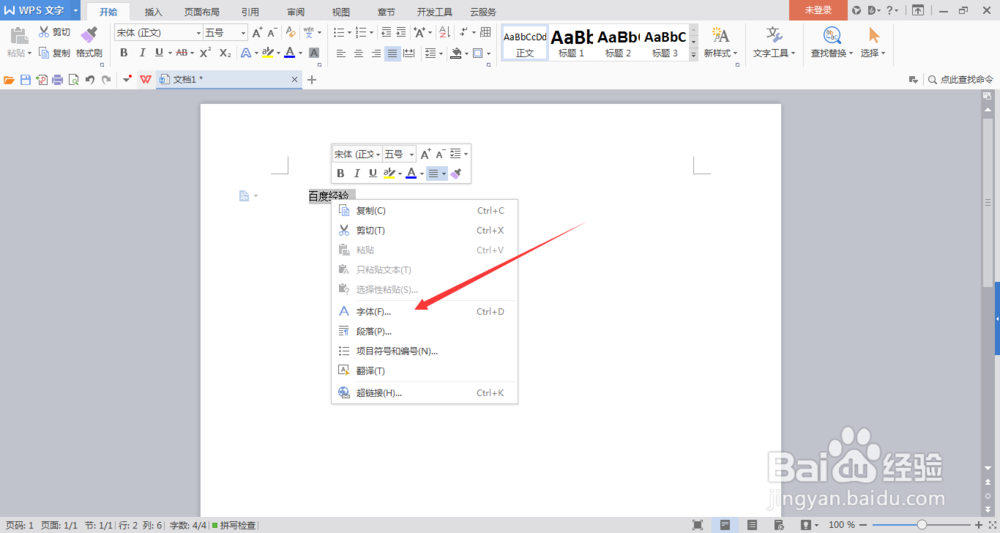Toggle left alignment in the ribbon
Viewport: 1000px width, 533px height.
pyautogui.click(x=341, y=54)
